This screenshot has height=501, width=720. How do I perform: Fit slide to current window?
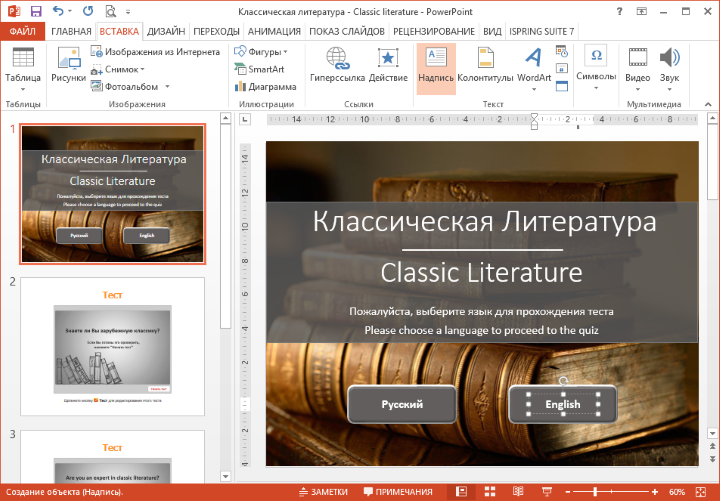pos(701,492)
